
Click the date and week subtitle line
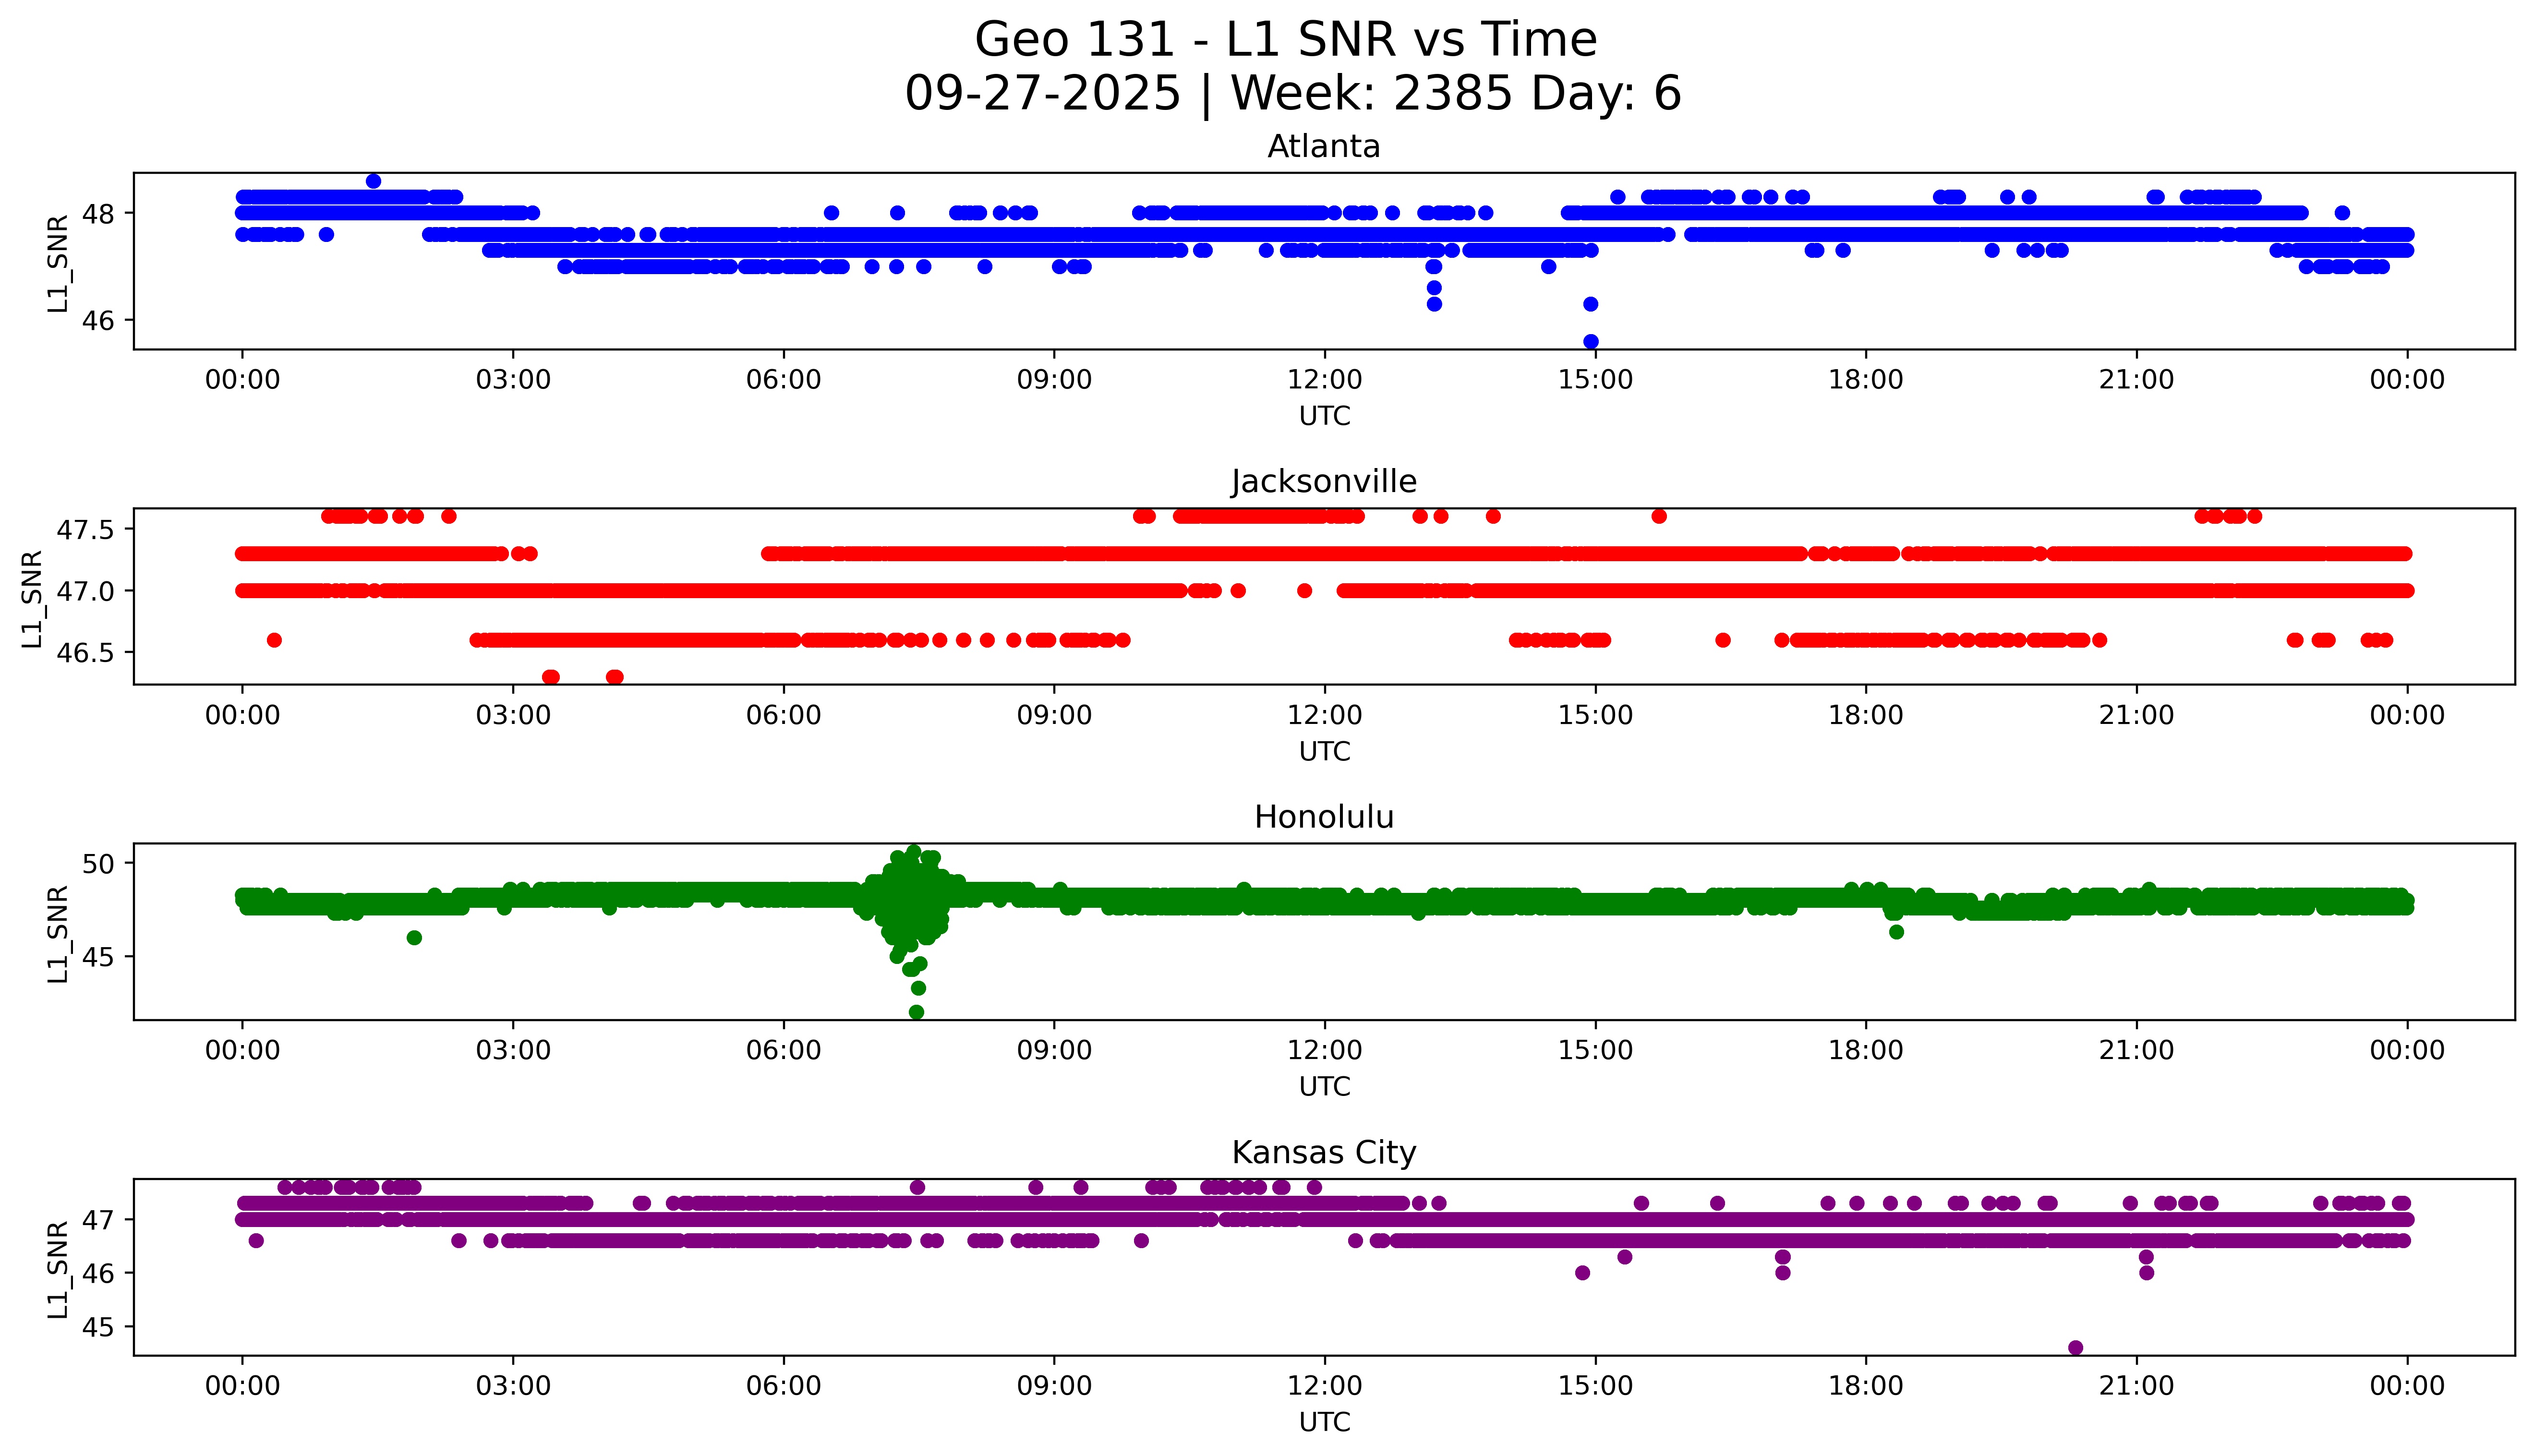[x=1292, y=93]
